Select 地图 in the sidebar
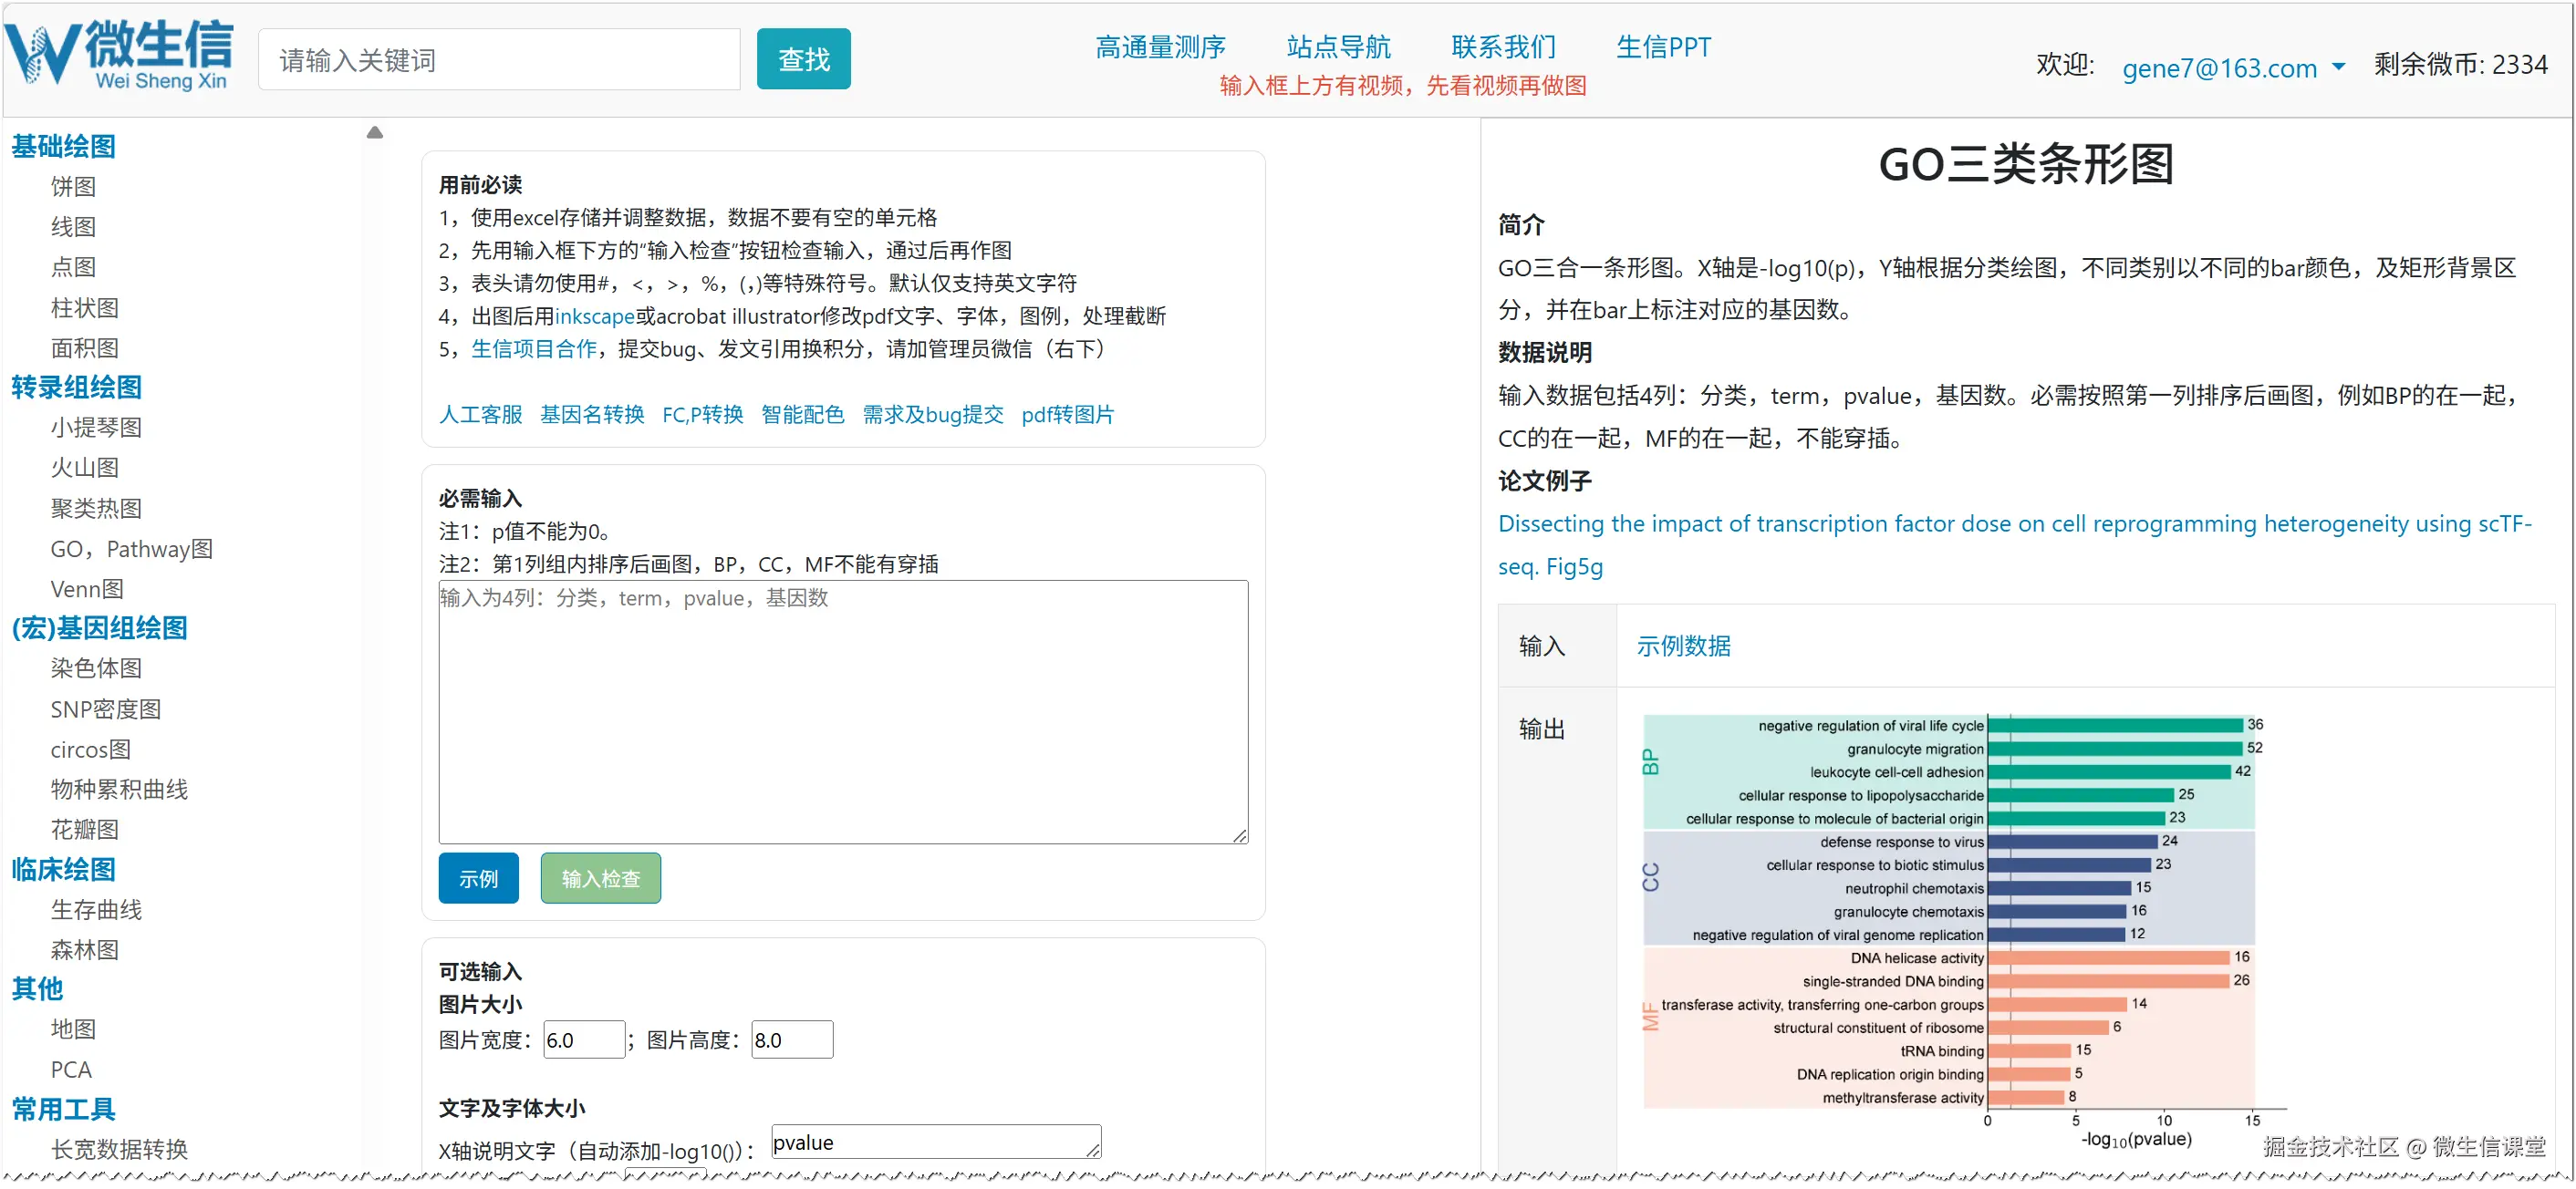 (73, 1030)
